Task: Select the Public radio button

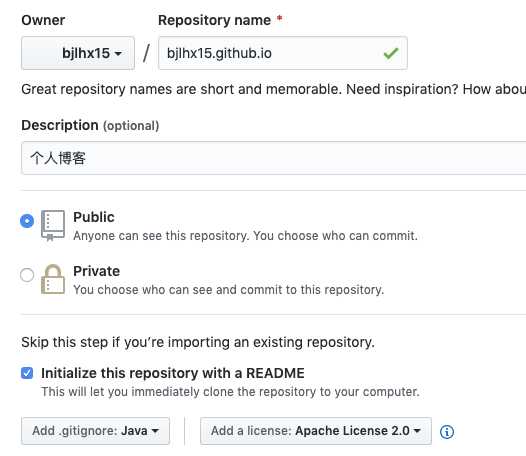Action: coord(27,221)
